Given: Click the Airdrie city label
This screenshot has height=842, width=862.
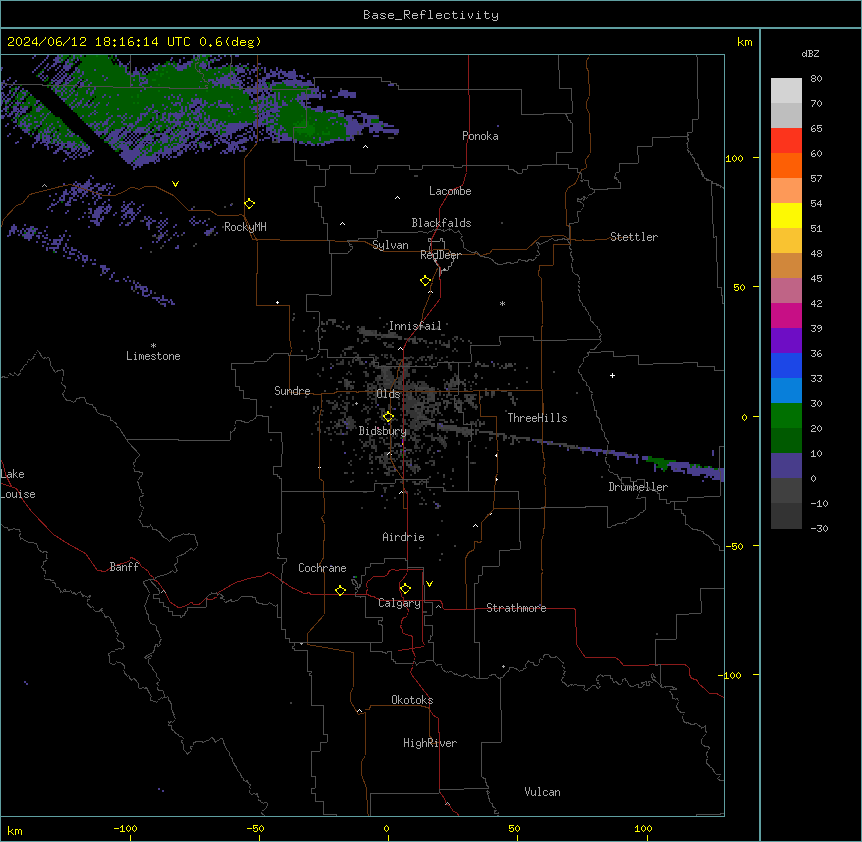Looking at the screenshot, I should (x=404, y=537).
